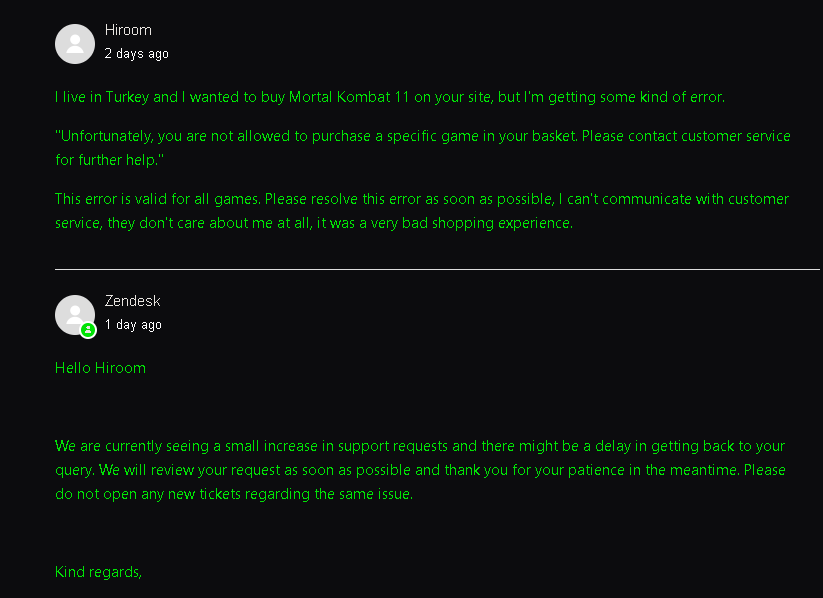
Task: Click the "Kind regards," sign-off text
Action: pyautogui.click(x=99, y=573)
